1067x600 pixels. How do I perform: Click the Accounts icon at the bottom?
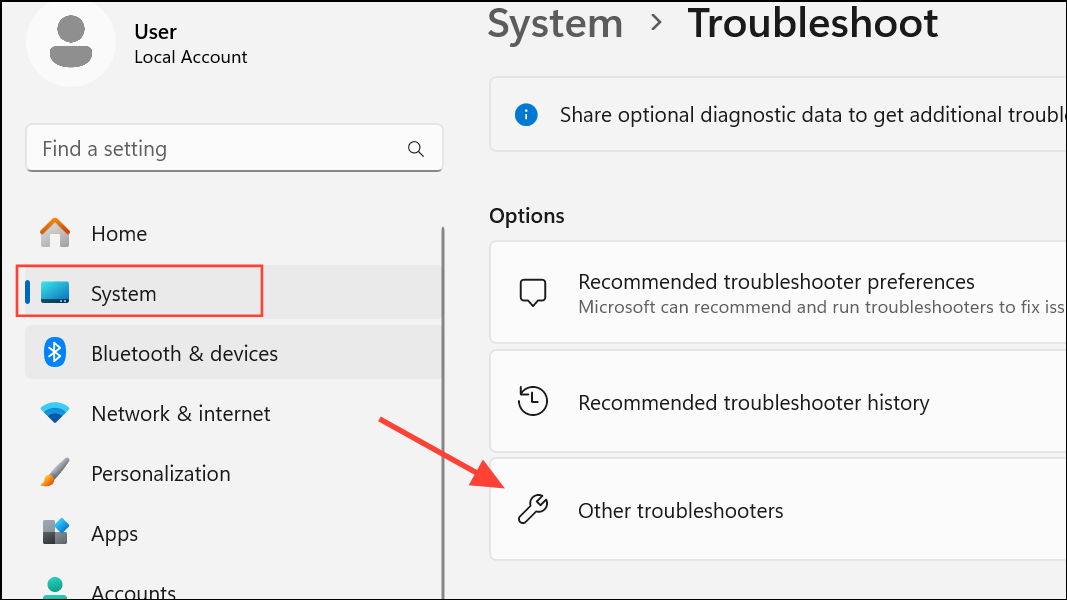[54, 588]
